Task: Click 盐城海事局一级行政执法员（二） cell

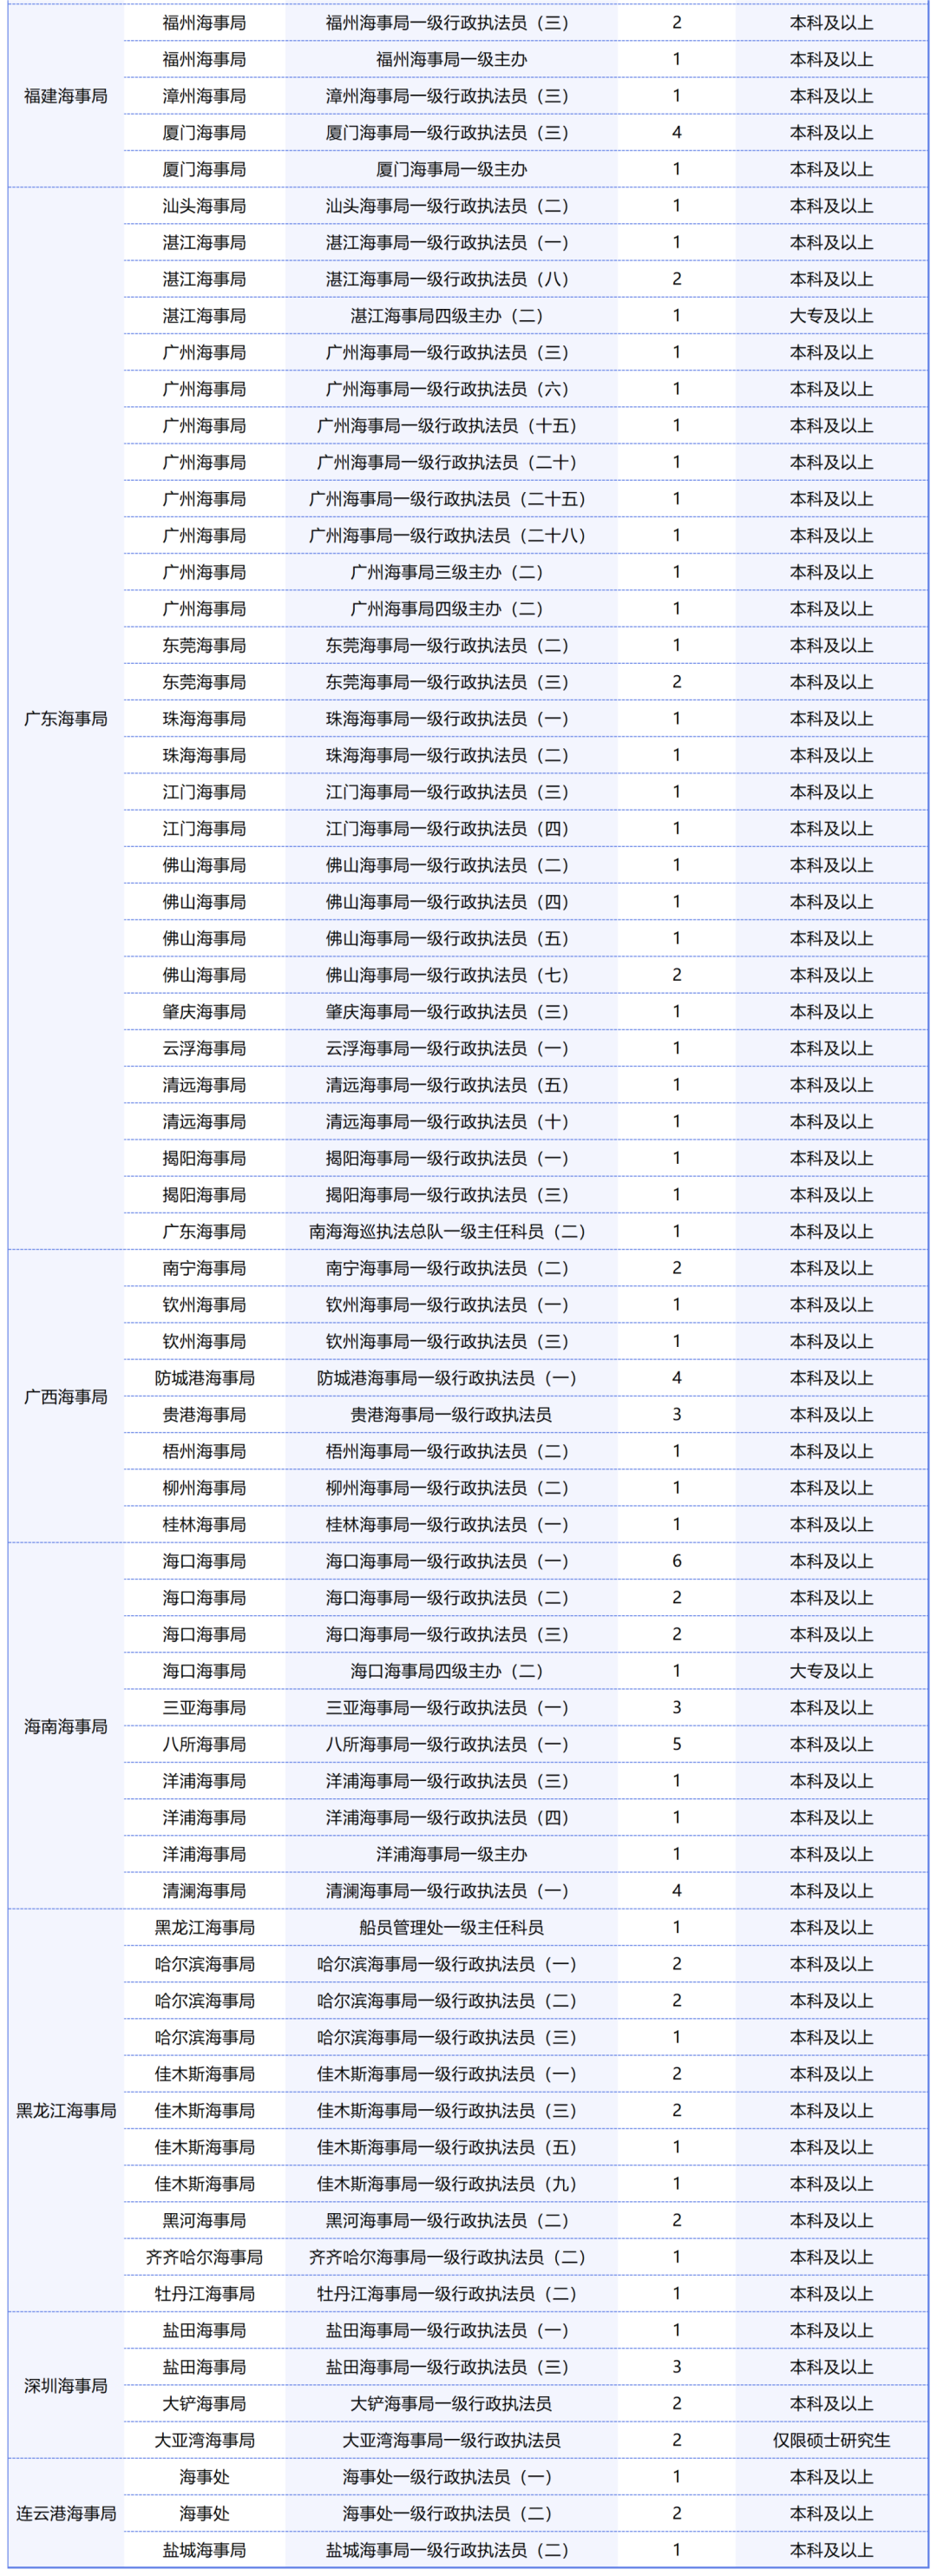Action: click(451, 2550)
